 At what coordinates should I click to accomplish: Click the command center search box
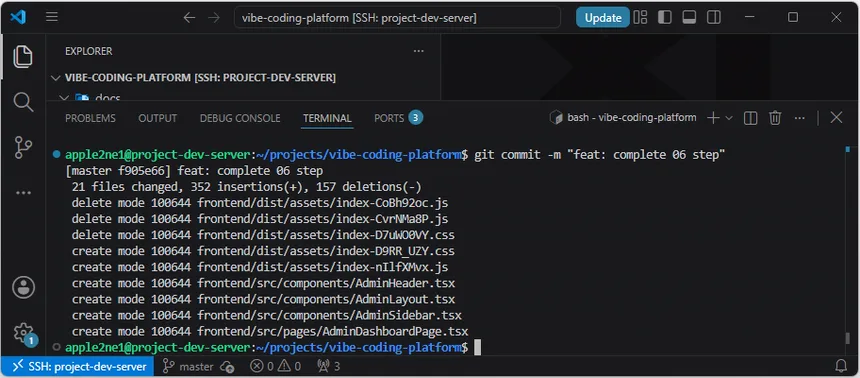click(397, 18)
